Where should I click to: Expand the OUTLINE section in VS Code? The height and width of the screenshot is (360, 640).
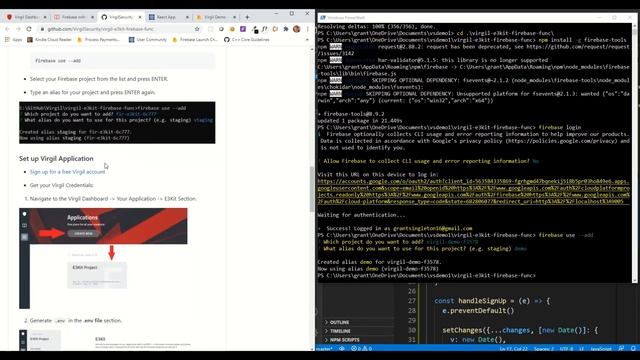(339, 322)
